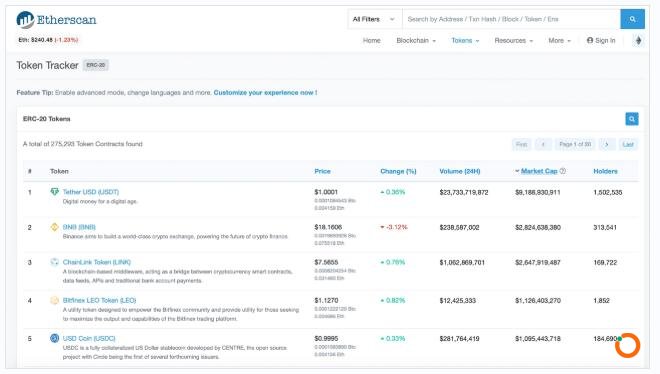The height and width of the screenshot is (374, 660).
Task: Click the Sign In link
Action: coord(601,40)
